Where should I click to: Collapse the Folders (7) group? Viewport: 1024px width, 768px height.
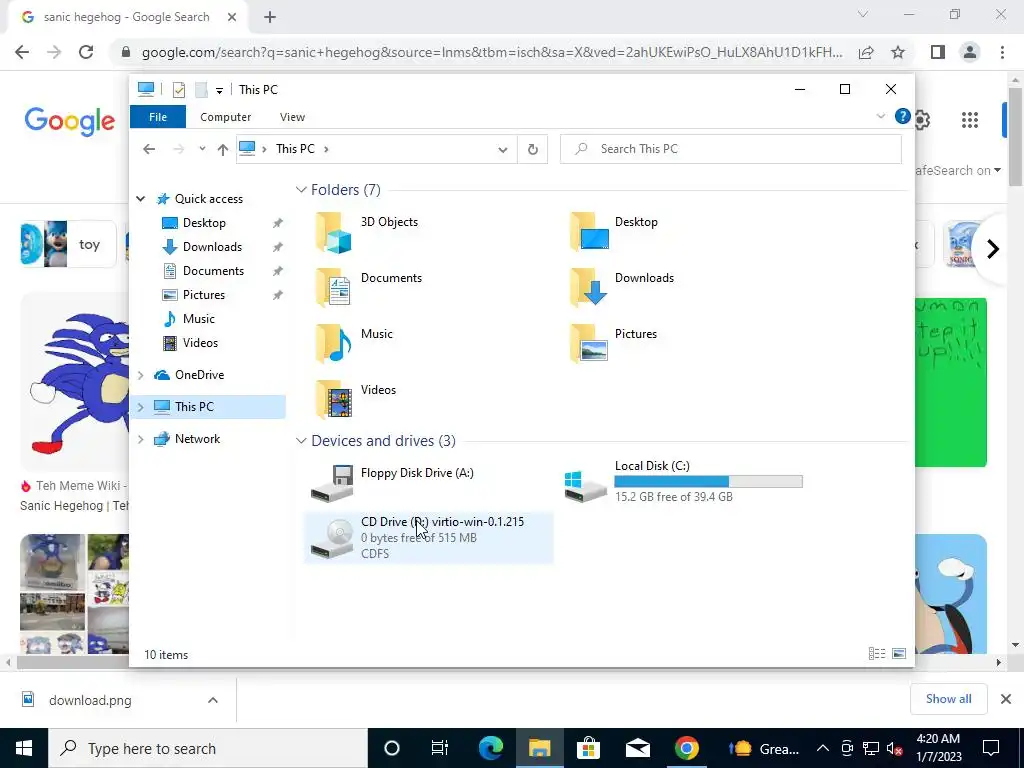pyautogui.click(x=301, y=190)
